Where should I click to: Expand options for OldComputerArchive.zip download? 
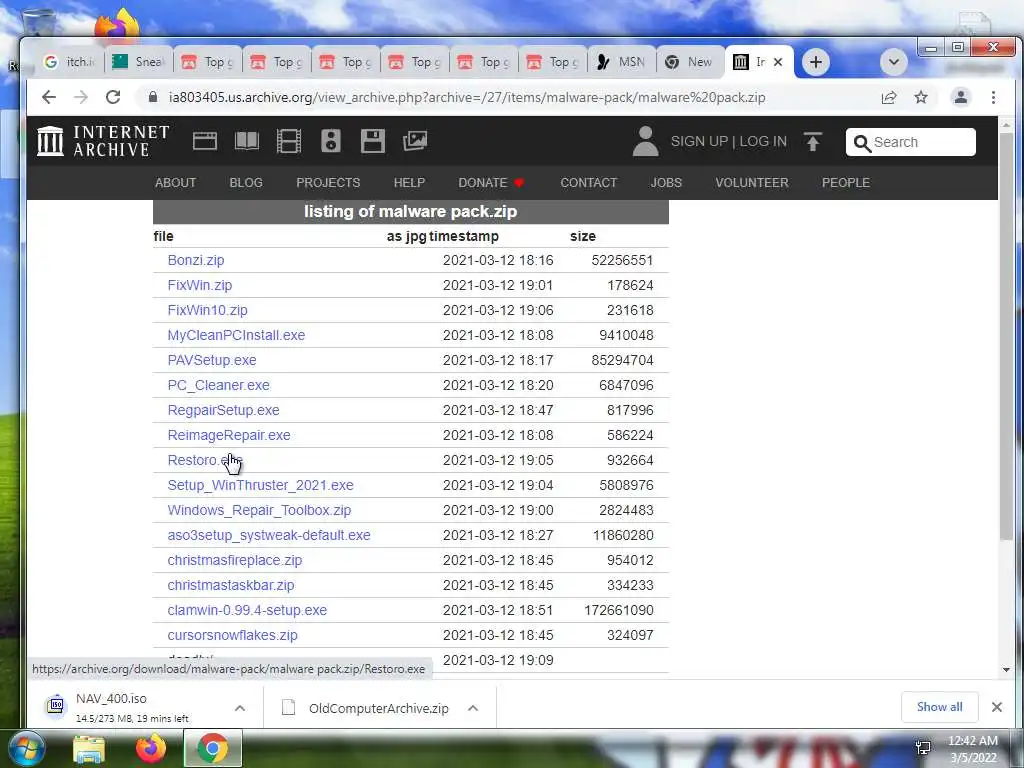pyautogui.click(x=473, y=708)
